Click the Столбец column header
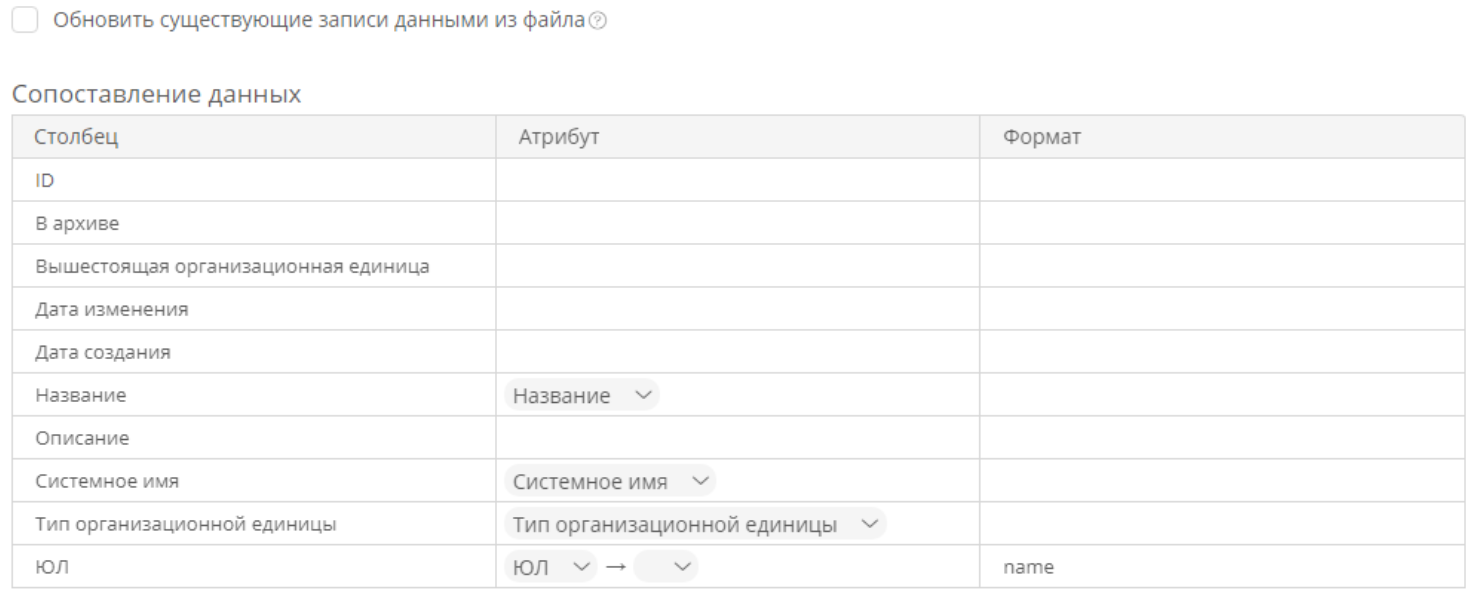 [254, 137]
